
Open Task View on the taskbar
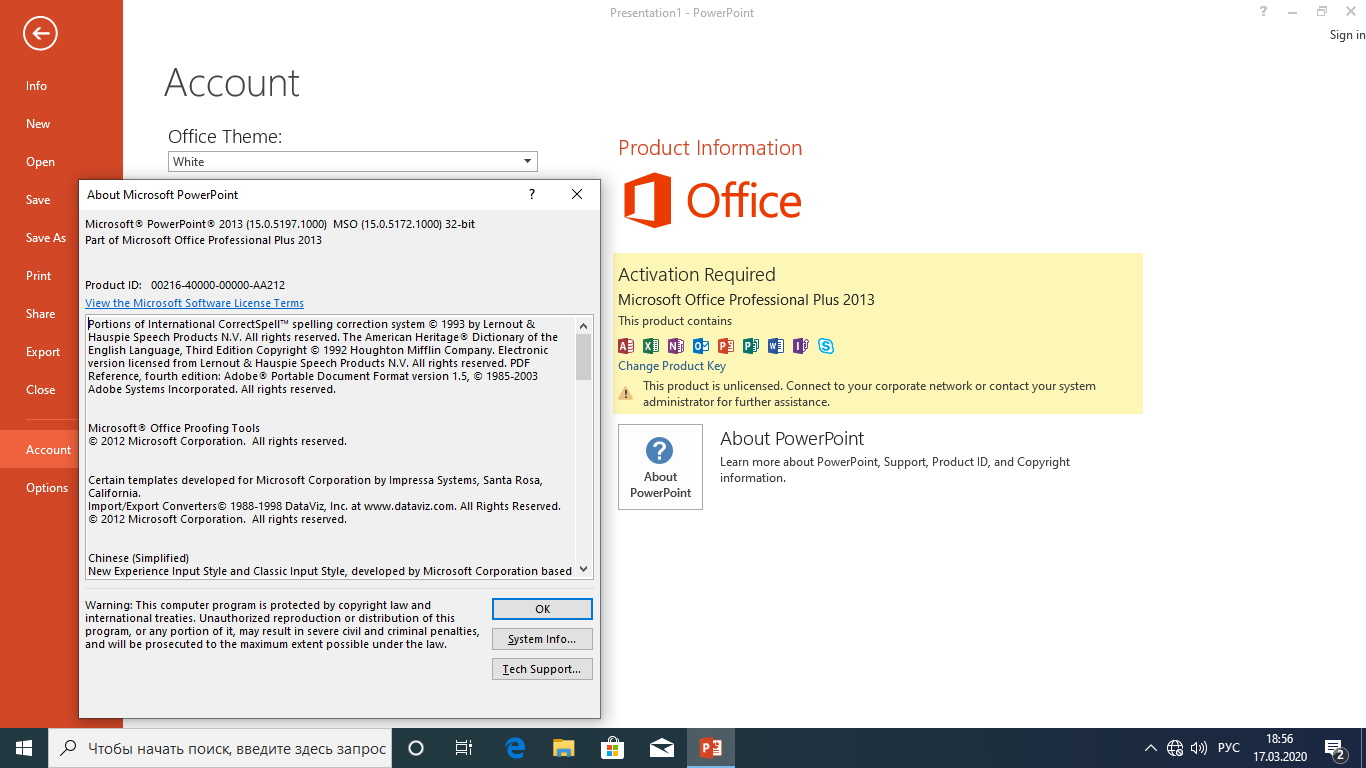tap(464, 748)
